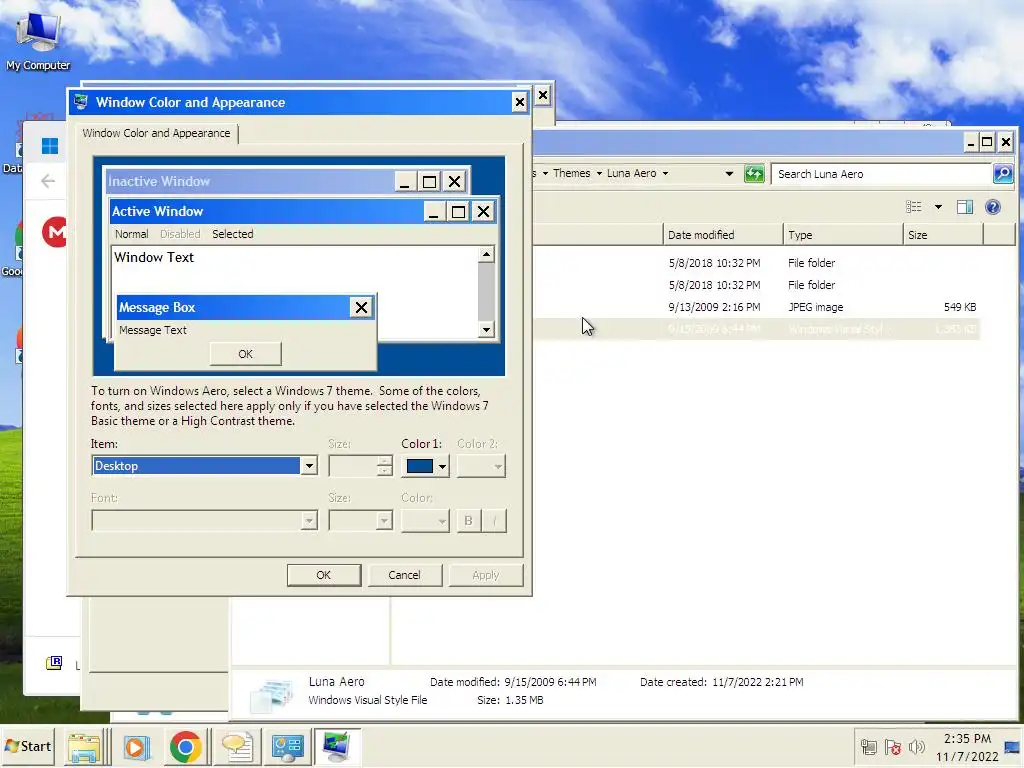Select the Window Color and Appearance tab
This screenshot has height=768, width=1024.
[x=157, y=133]
